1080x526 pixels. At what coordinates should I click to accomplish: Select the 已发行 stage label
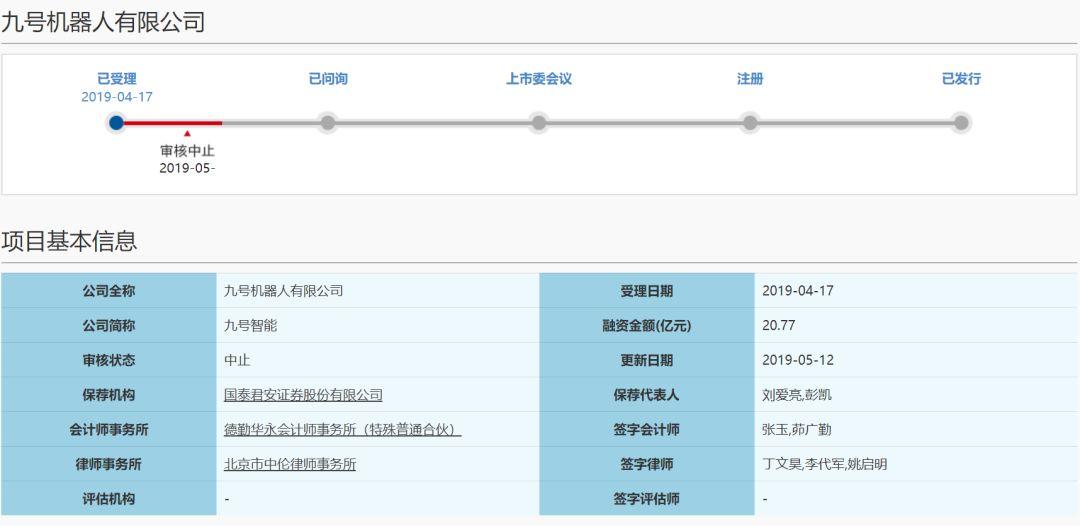coord(961,79)
